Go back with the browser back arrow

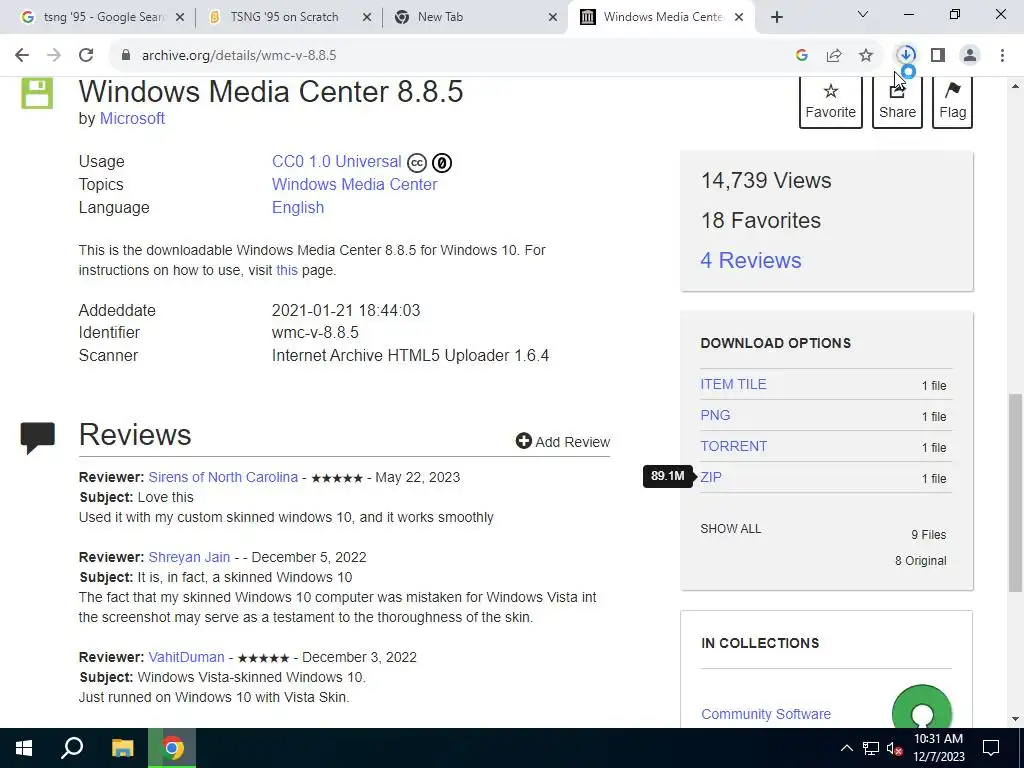coord(22,56)
